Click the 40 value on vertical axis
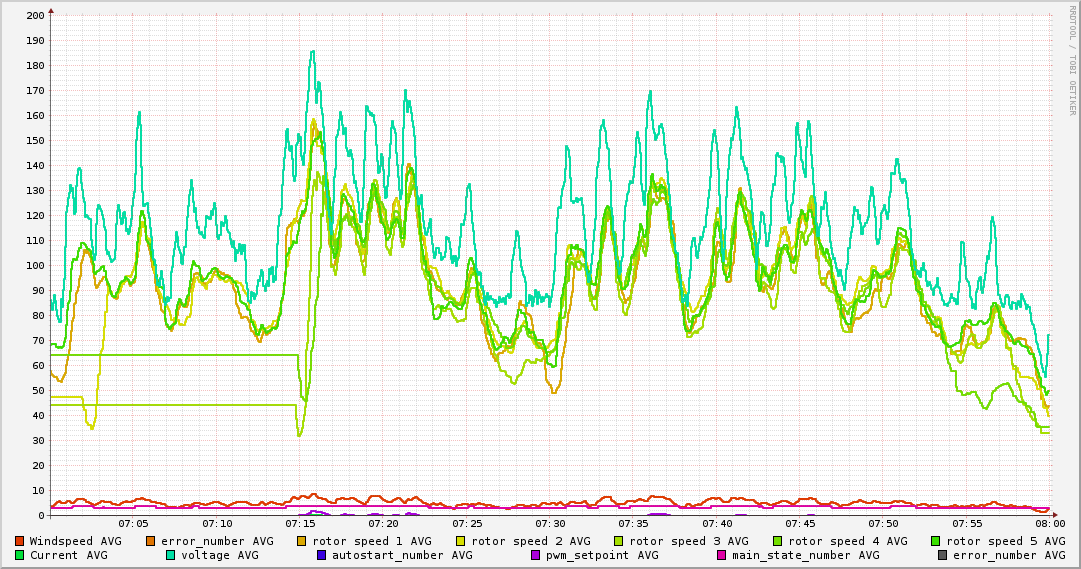This screenshot has width=1081, height=569. click(x=38, y=416)
